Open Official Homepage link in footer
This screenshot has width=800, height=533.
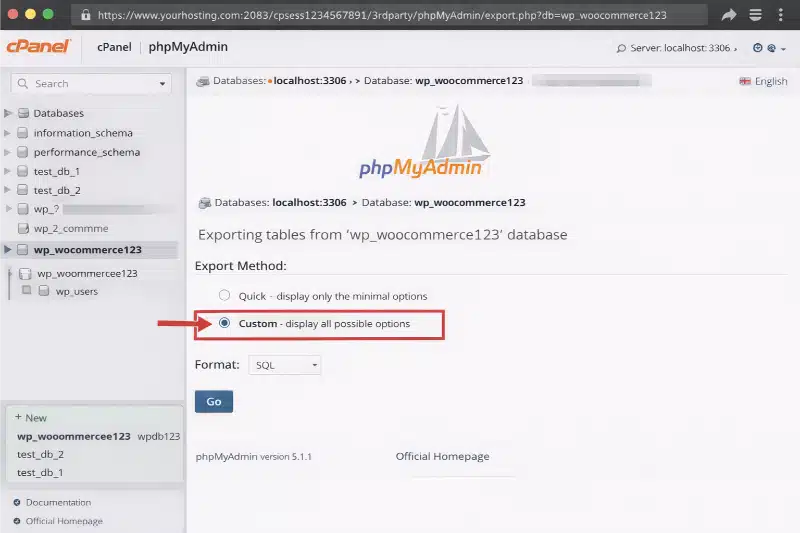[442, 456]
